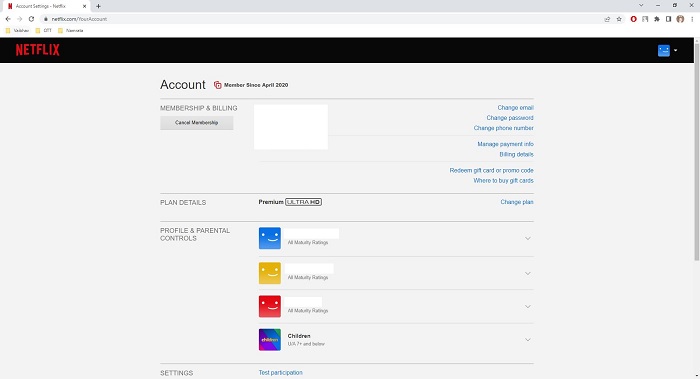Select the Change plan link
This screenshot has width=700, height=379.
(517, 202)
